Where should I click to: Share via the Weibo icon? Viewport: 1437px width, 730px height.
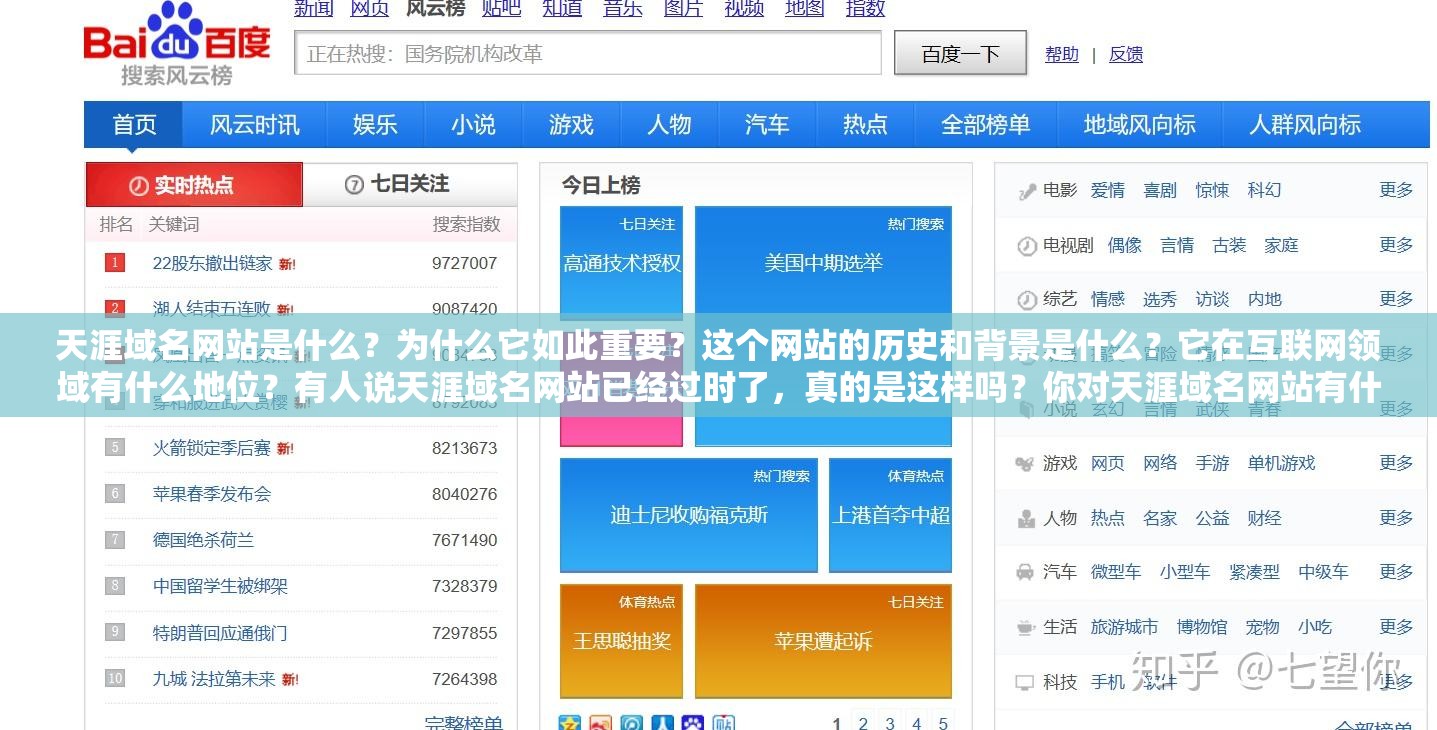pos(600,722)
